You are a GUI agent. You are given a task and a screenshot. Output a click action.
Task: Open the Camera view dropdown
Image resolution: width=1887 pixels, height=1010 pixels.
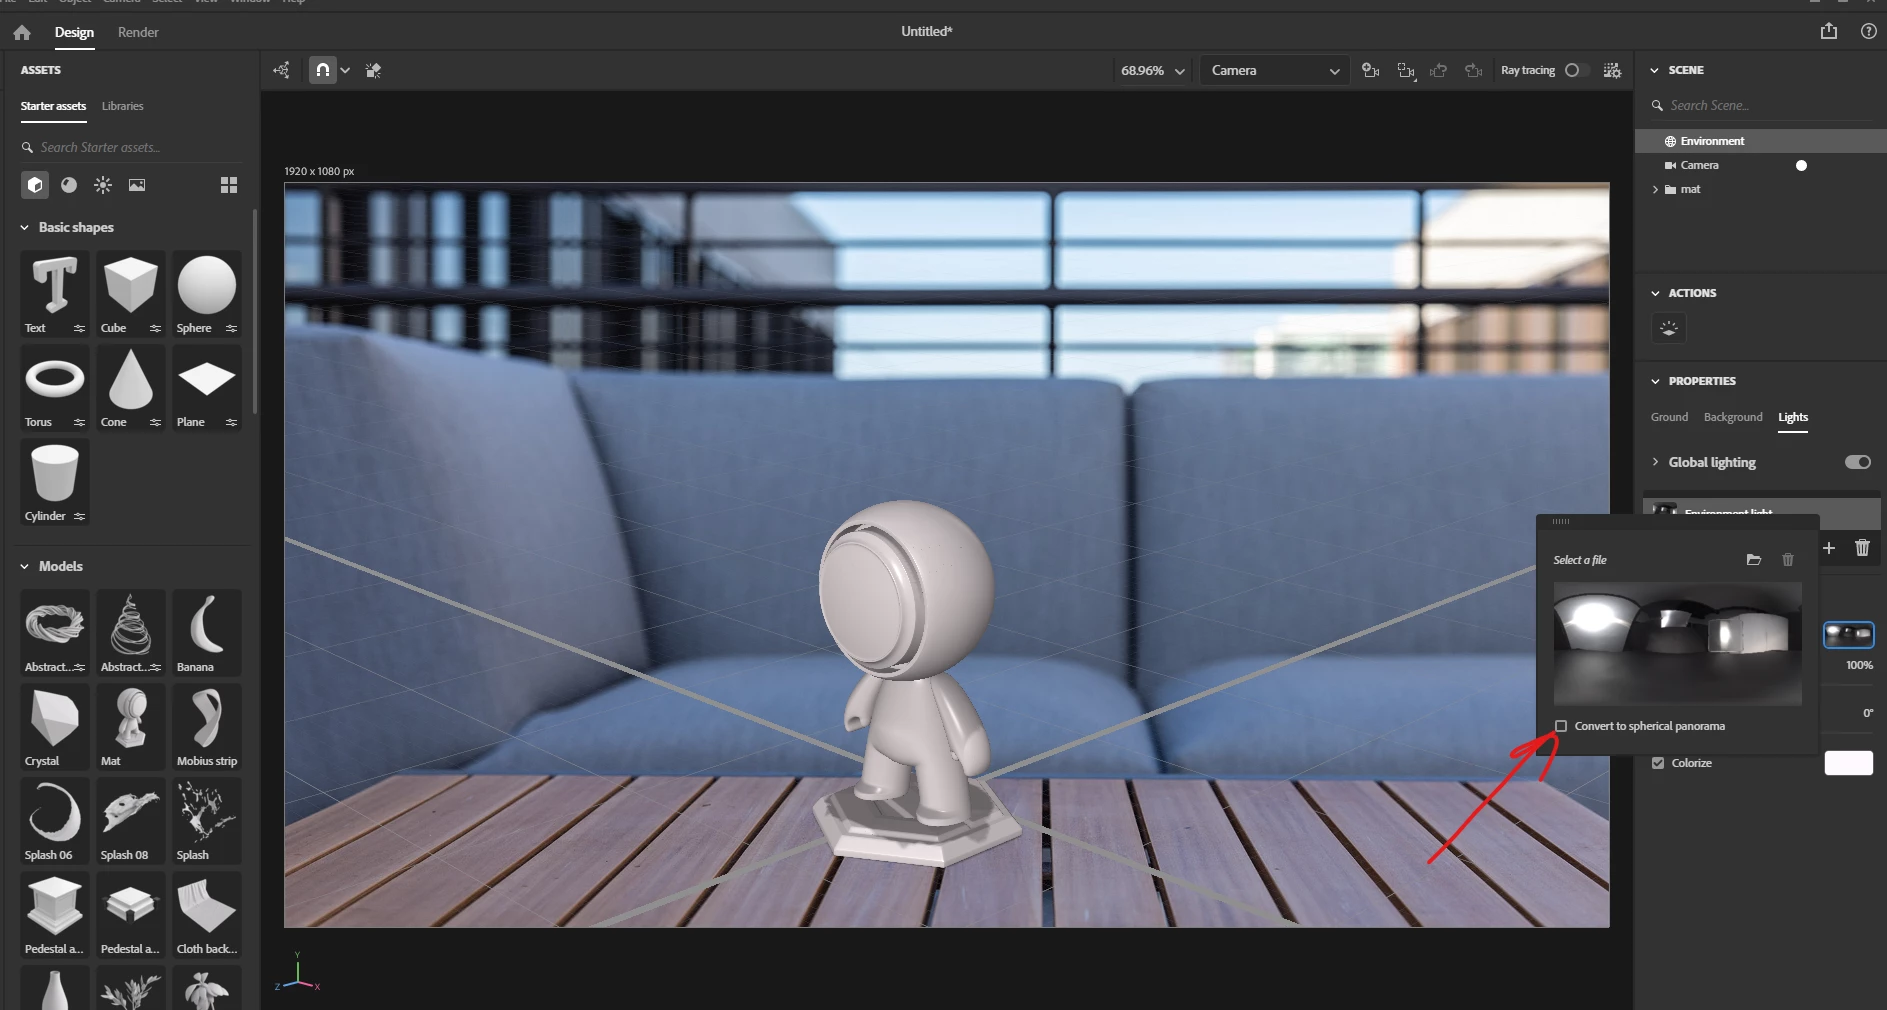tap(1275, 70)
